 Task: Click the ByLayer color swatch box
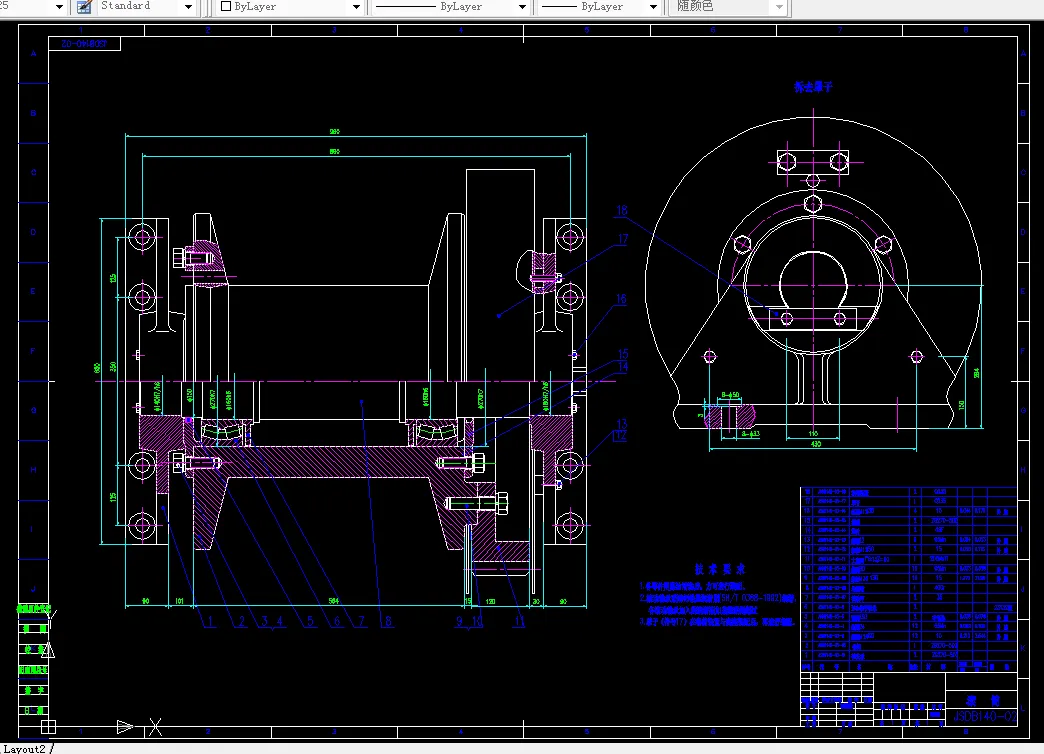coord(226,7)
